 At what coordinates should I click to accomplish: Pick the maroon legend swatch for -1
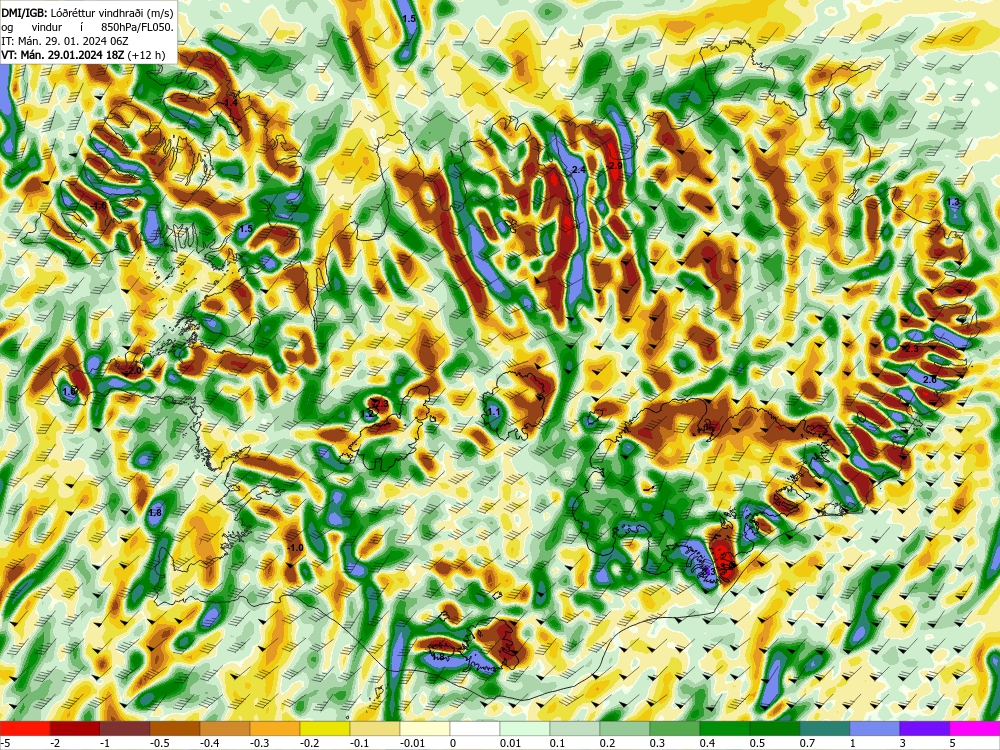(x=125, y=728)
